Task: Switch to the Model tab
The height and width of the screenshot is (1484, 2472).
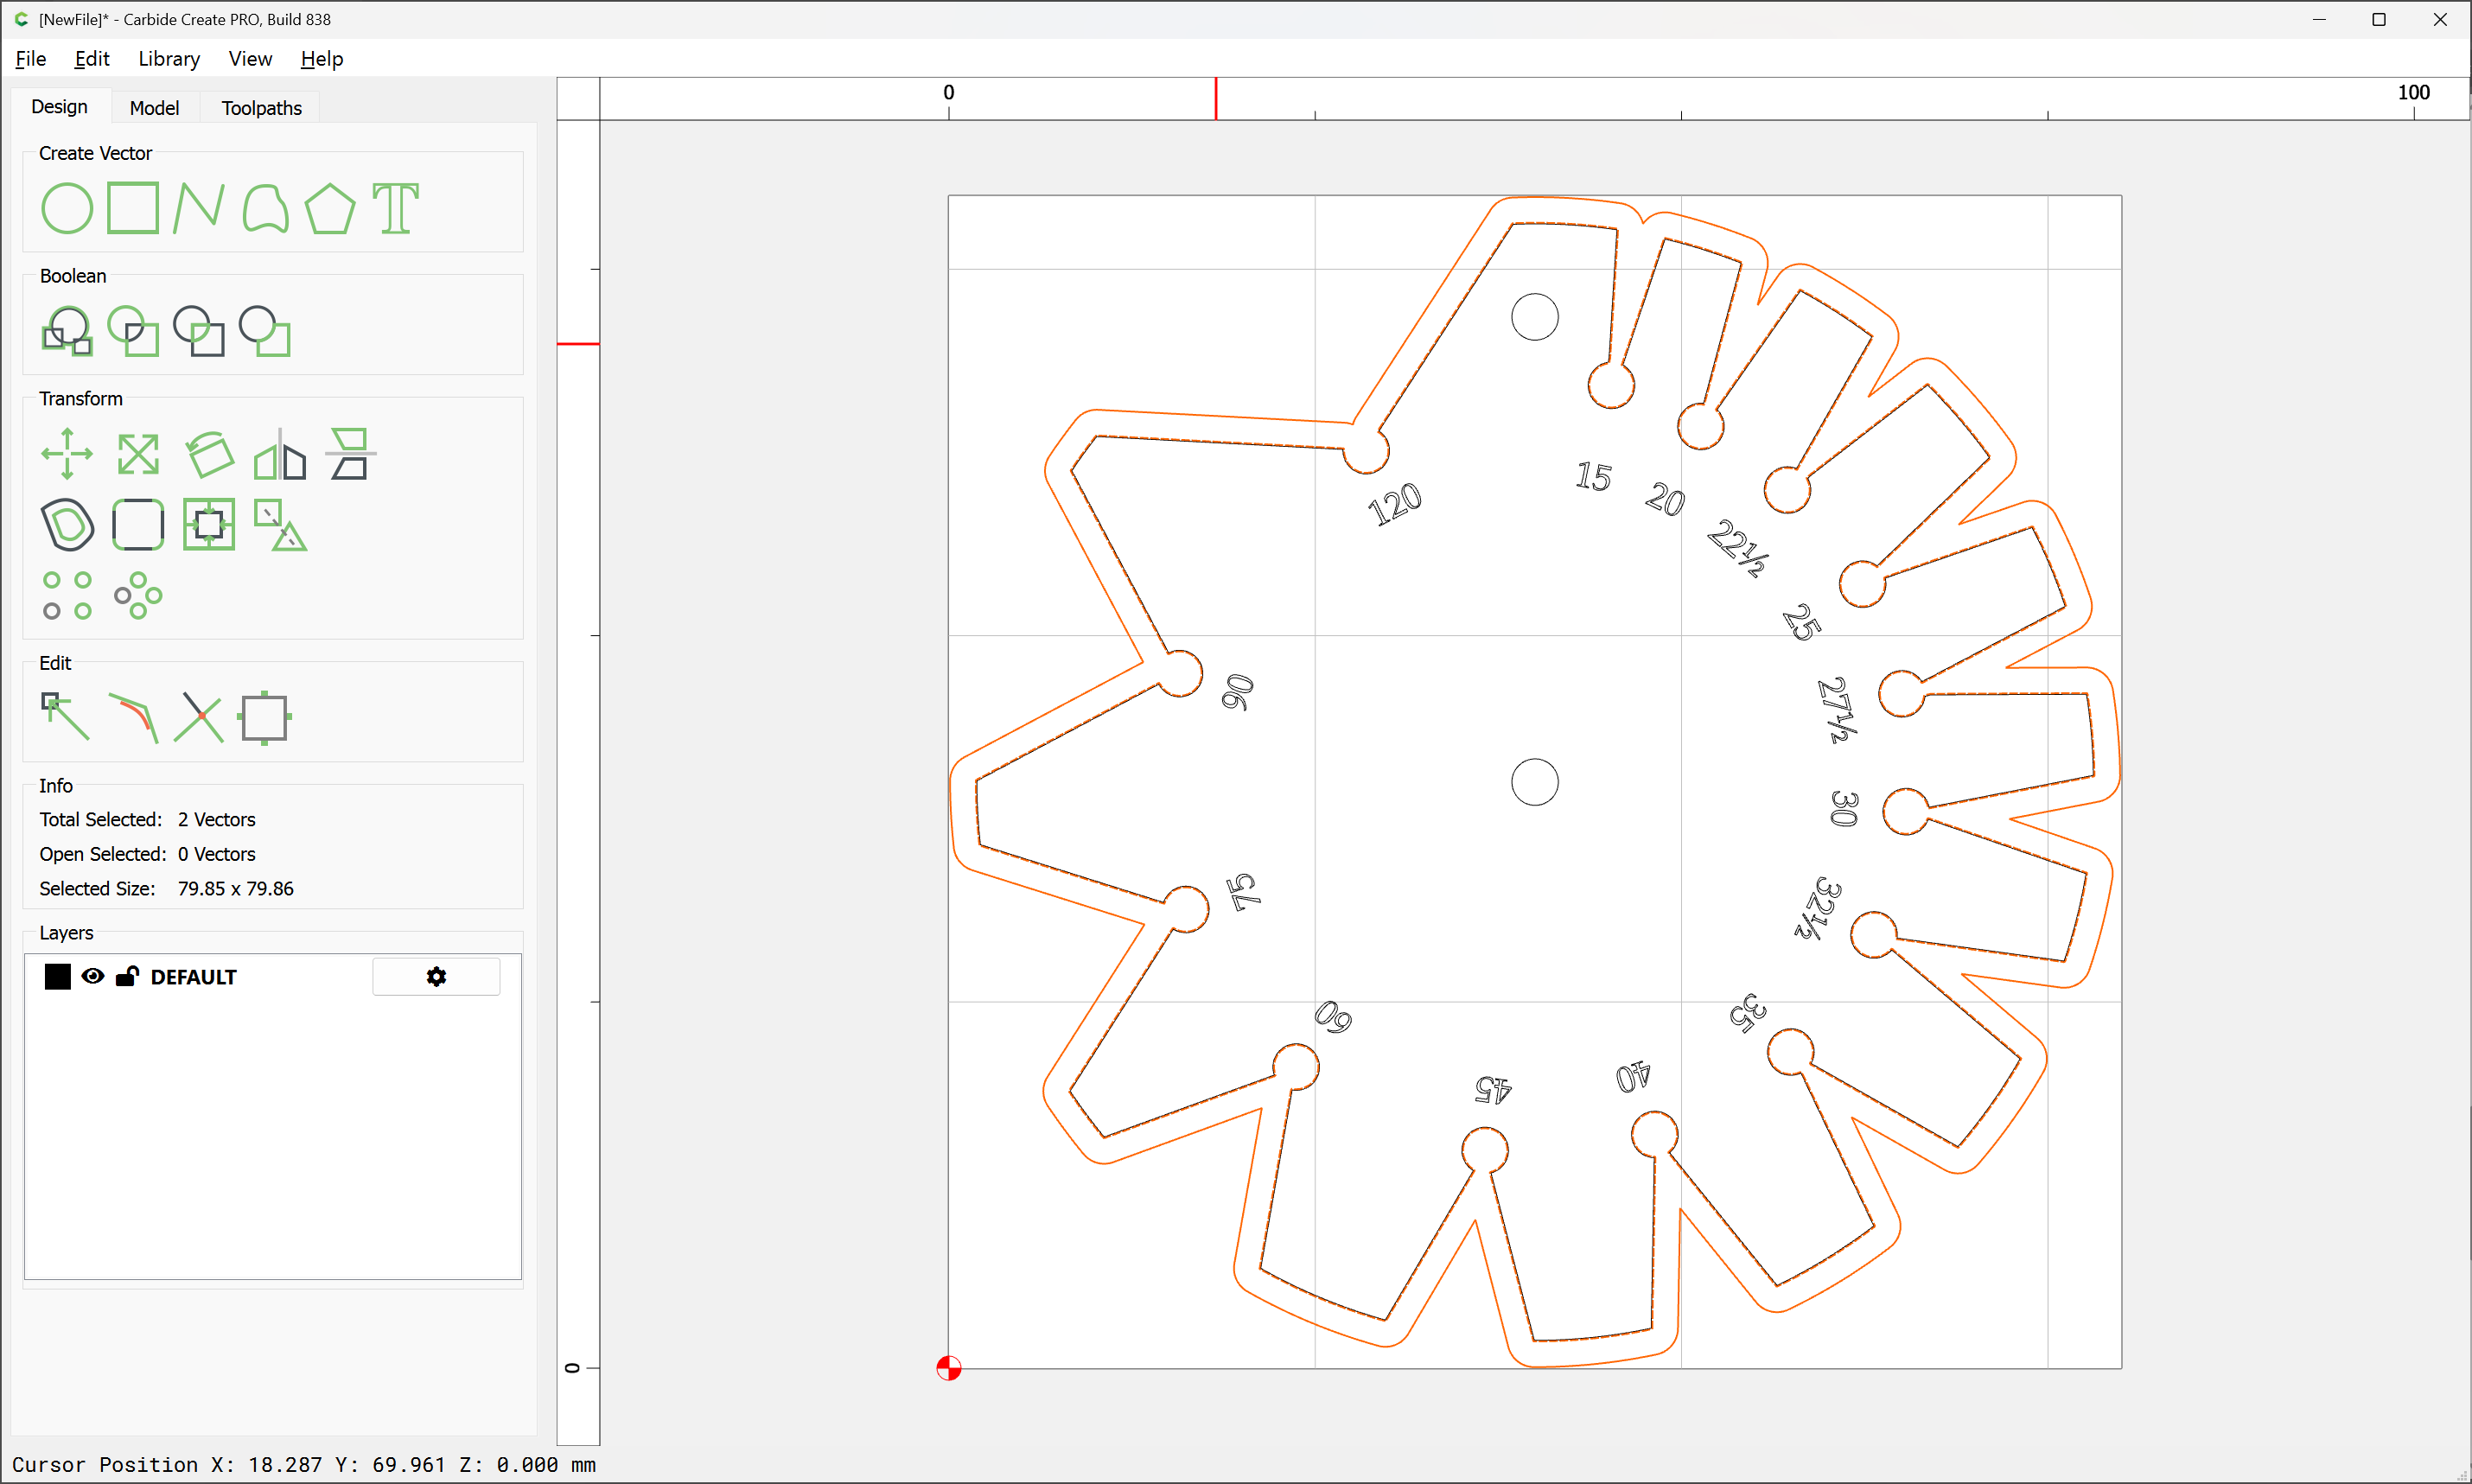Action: click(154, 108)
